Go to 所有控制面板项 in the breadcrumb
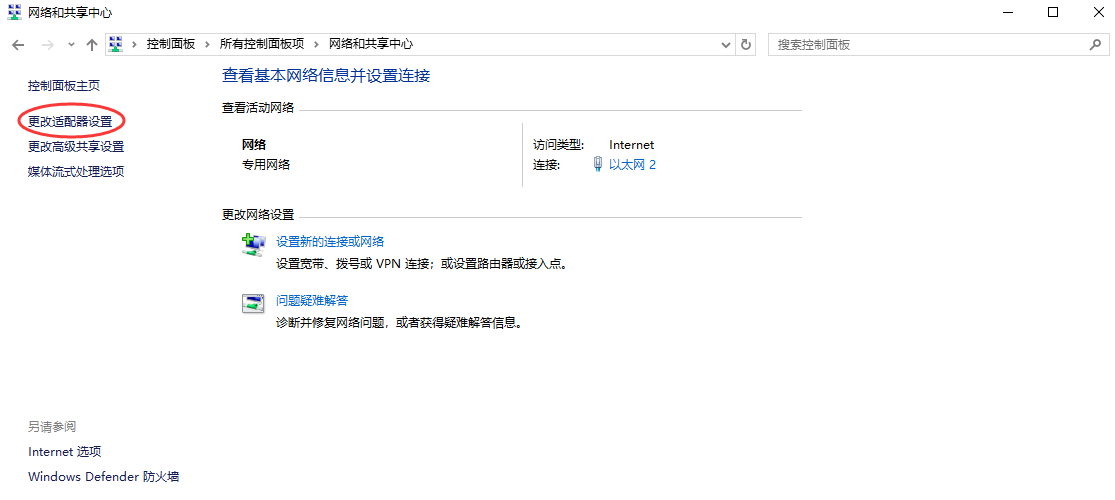Screen dimensions: 1115x500 click(x=261, y=45)
